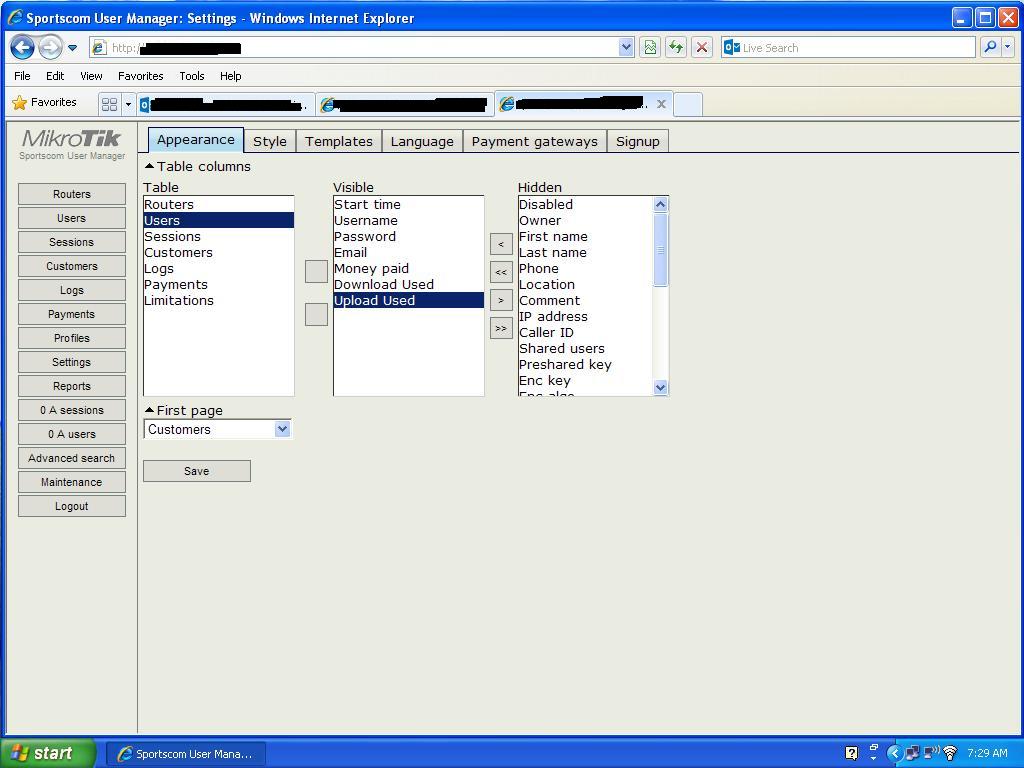Open the recent pages dropdown arrow

coord(72,48)
